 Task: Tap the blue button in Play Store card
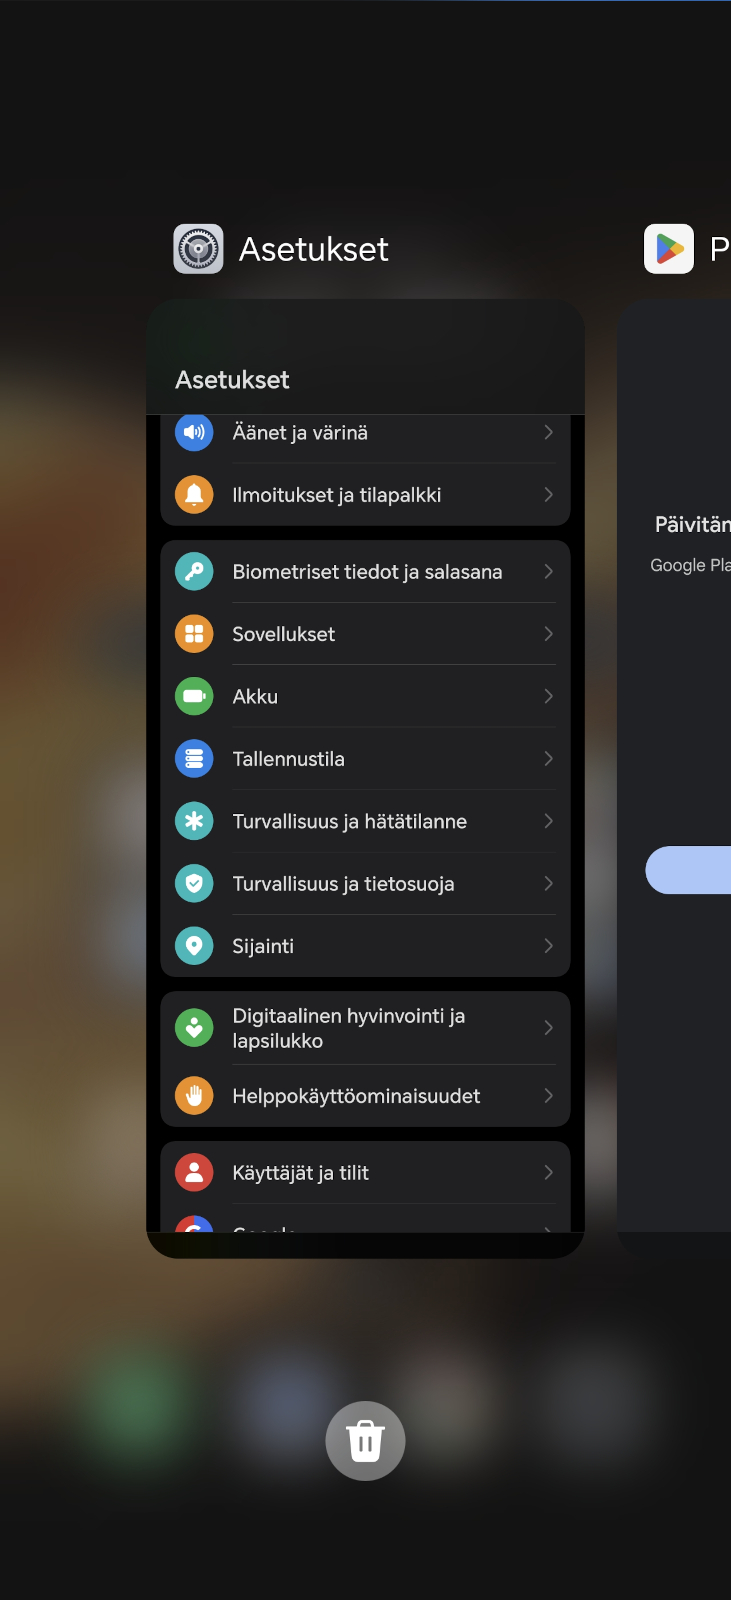click(689, 870)
